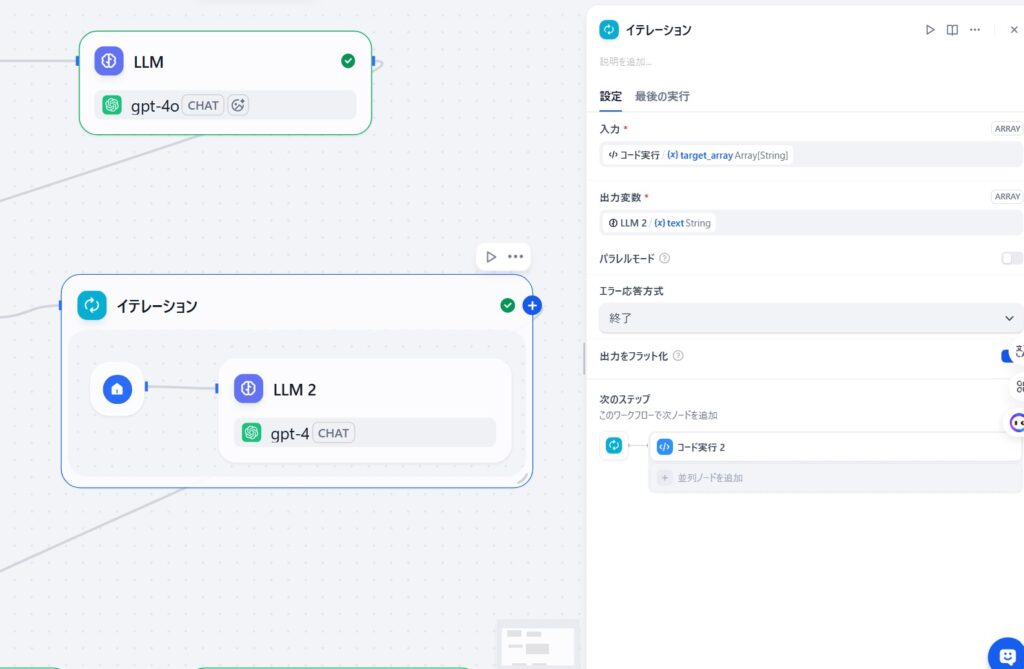Click the play button above the Iteration node

coord(491,257)
